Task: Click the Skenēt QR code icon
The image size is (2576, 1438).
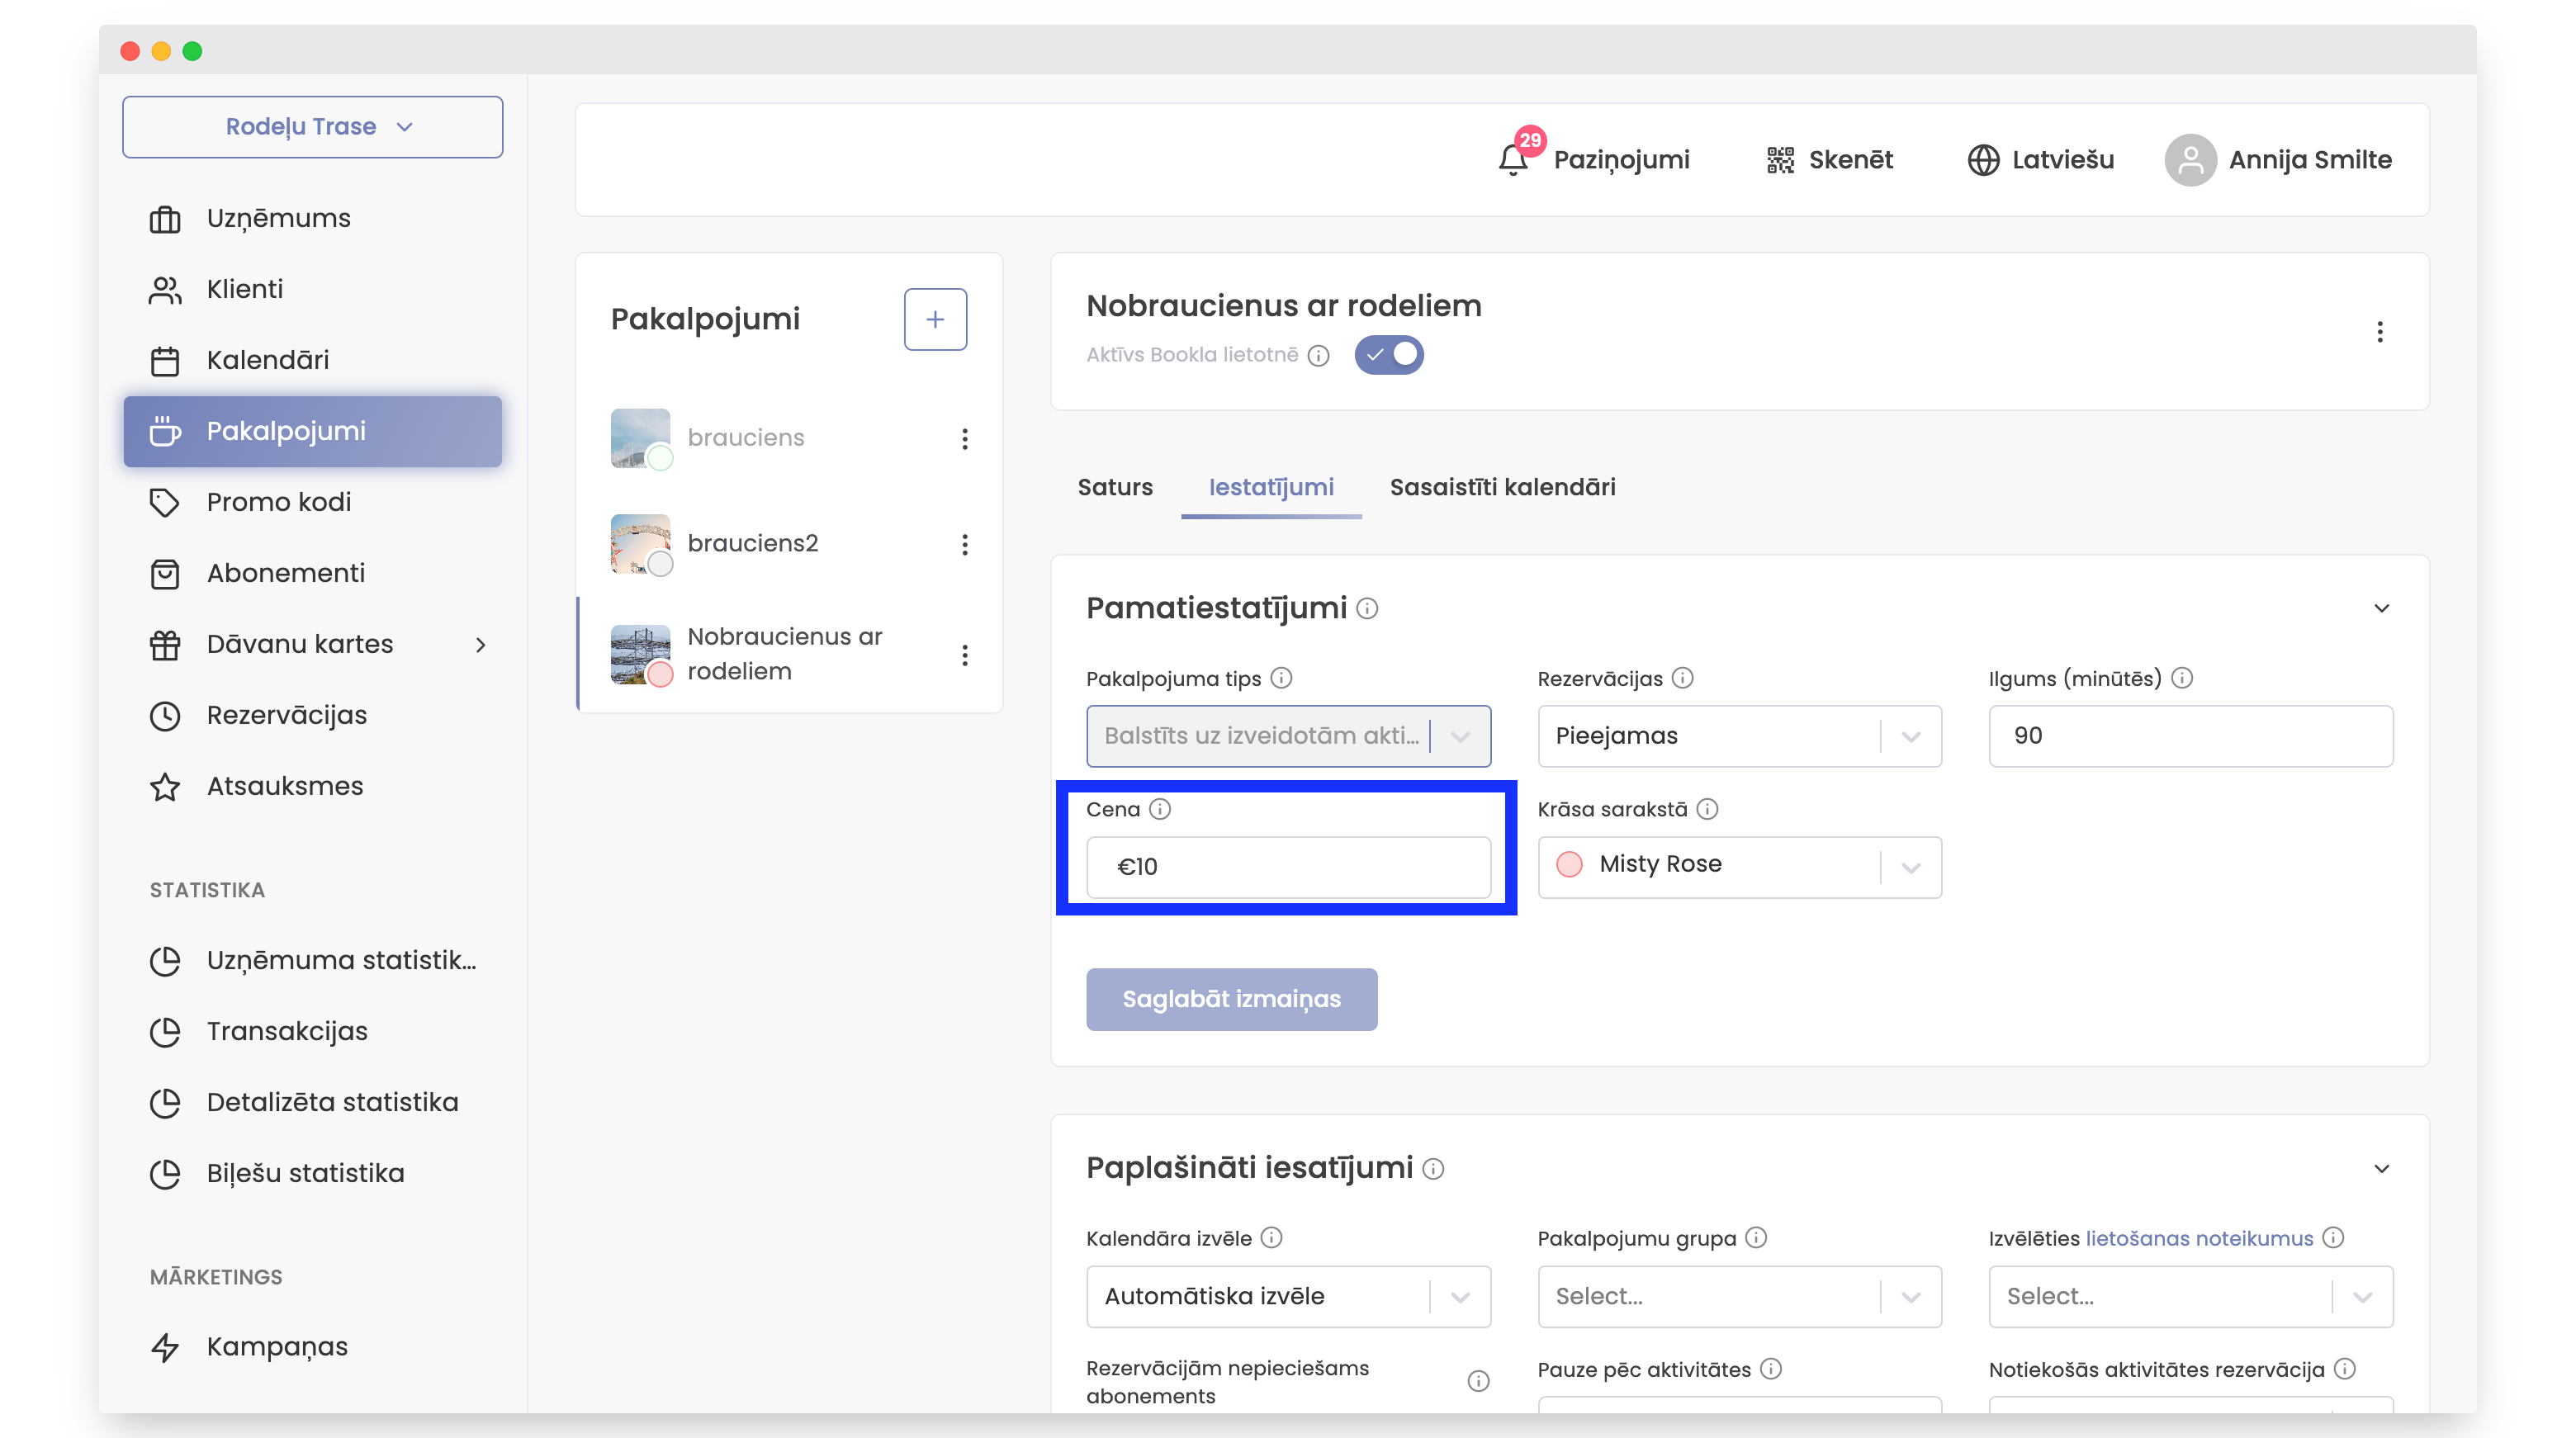Action: 1780,160
